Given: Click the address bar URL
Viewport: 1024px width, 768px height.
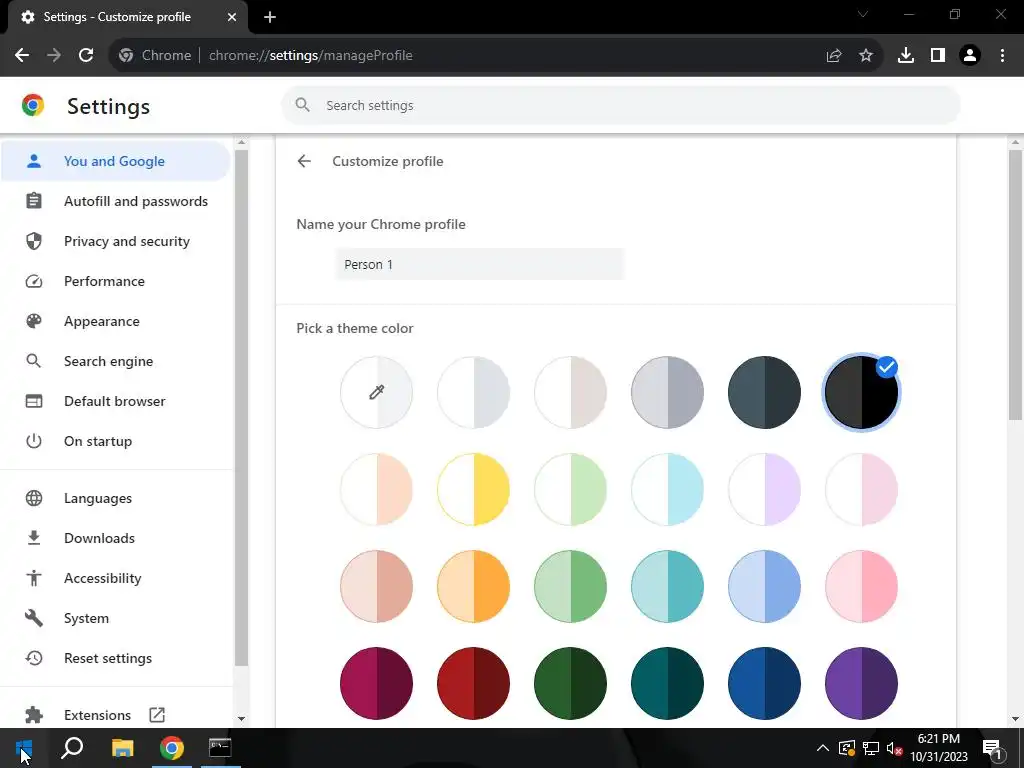Looking at the screenshot, I should [x=311, y=56].
